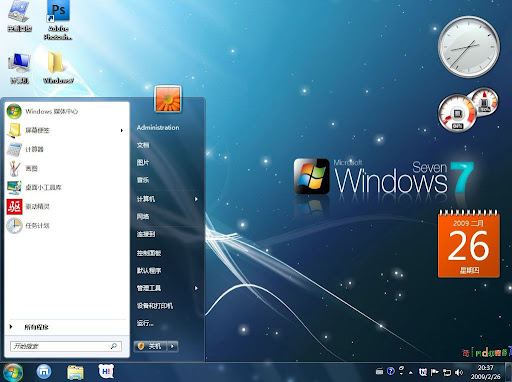Open the volume speaker tray icon
This screenshot has width=512, height=382.
[459, 372]
